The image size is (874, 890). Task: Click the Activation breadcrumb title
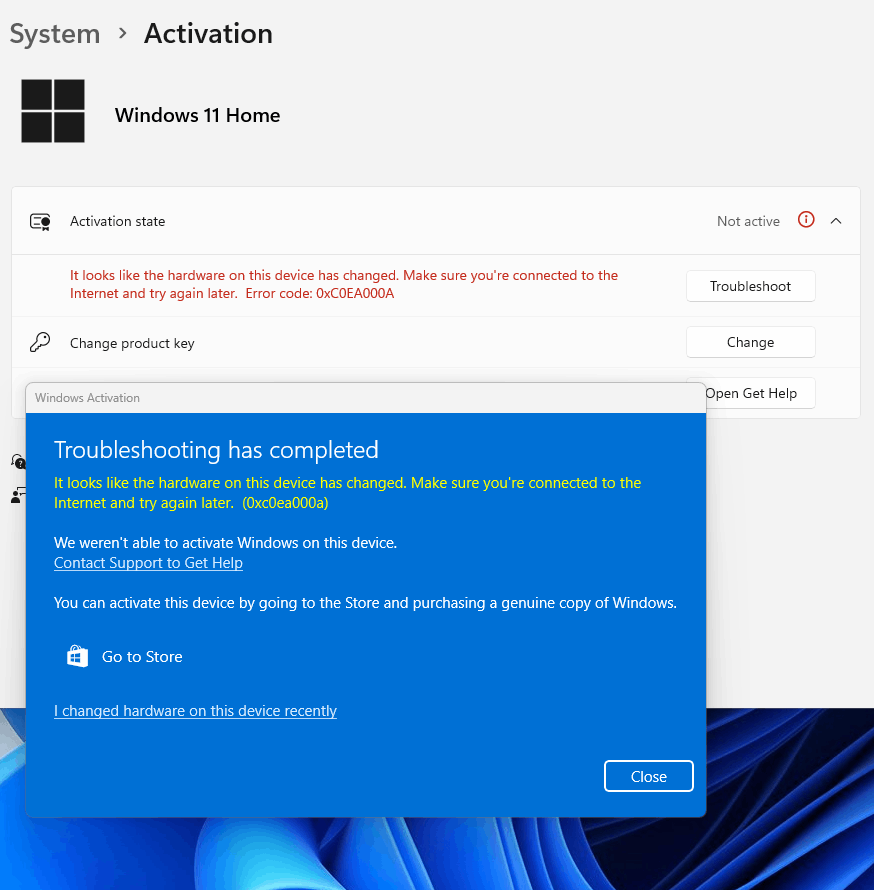click(208, 33)
